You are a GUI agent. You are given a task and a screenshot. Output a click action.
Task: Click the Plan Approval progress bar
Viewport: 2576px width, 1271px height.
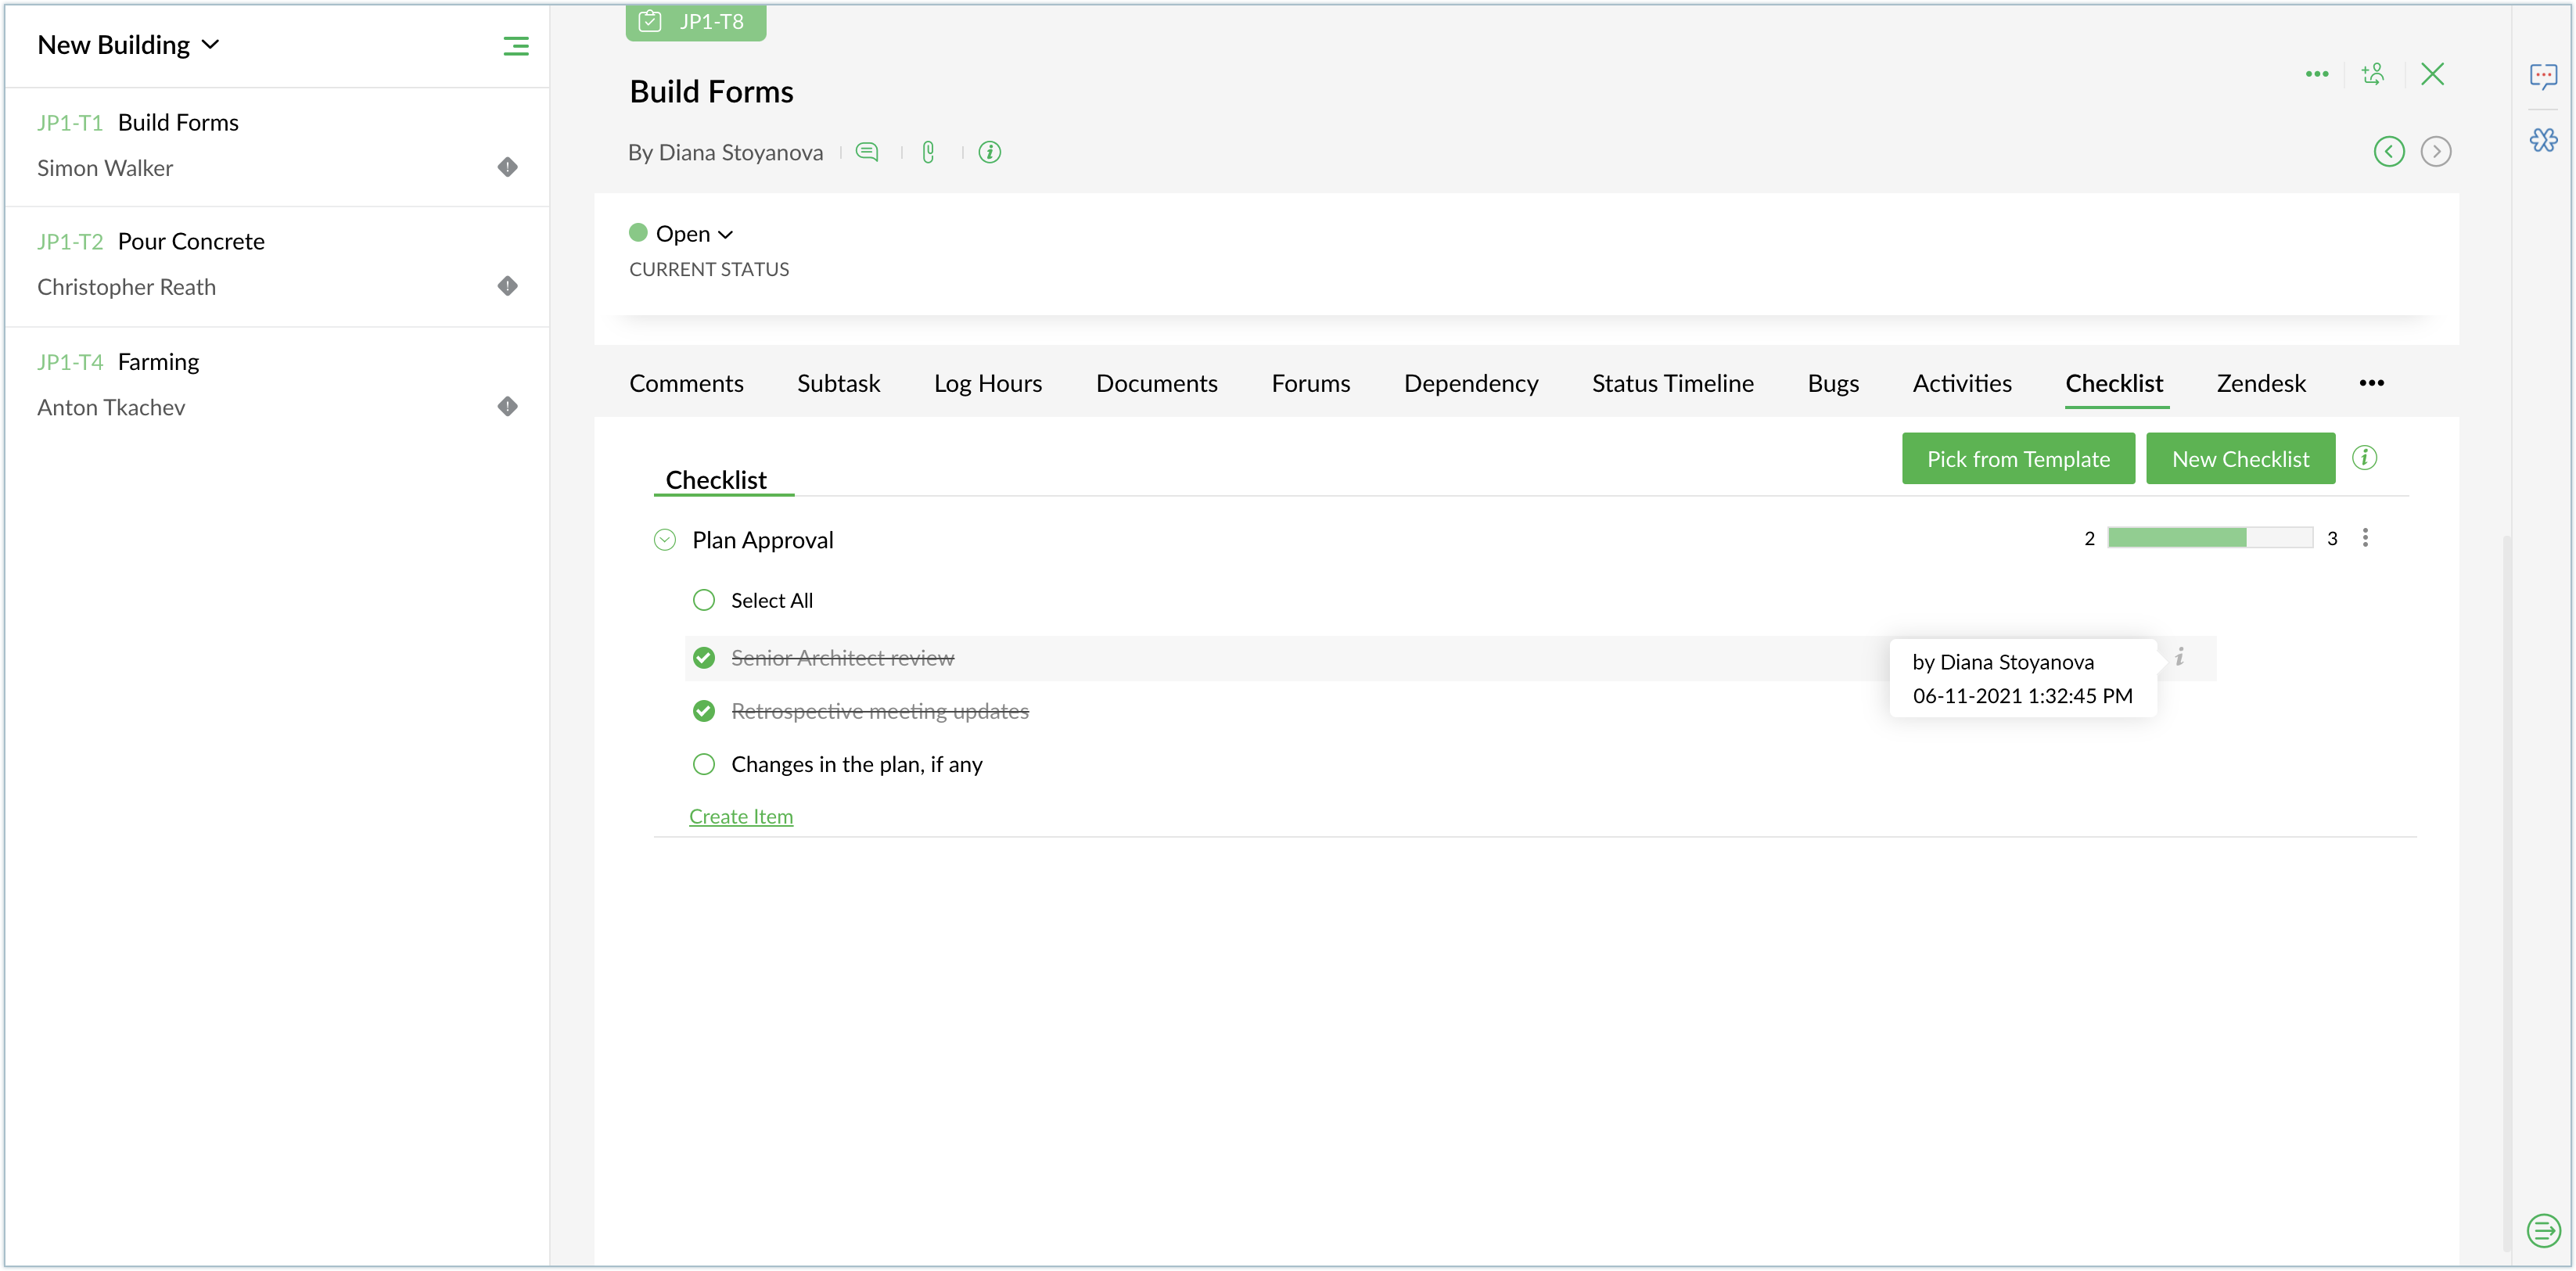click(2209, 538)
